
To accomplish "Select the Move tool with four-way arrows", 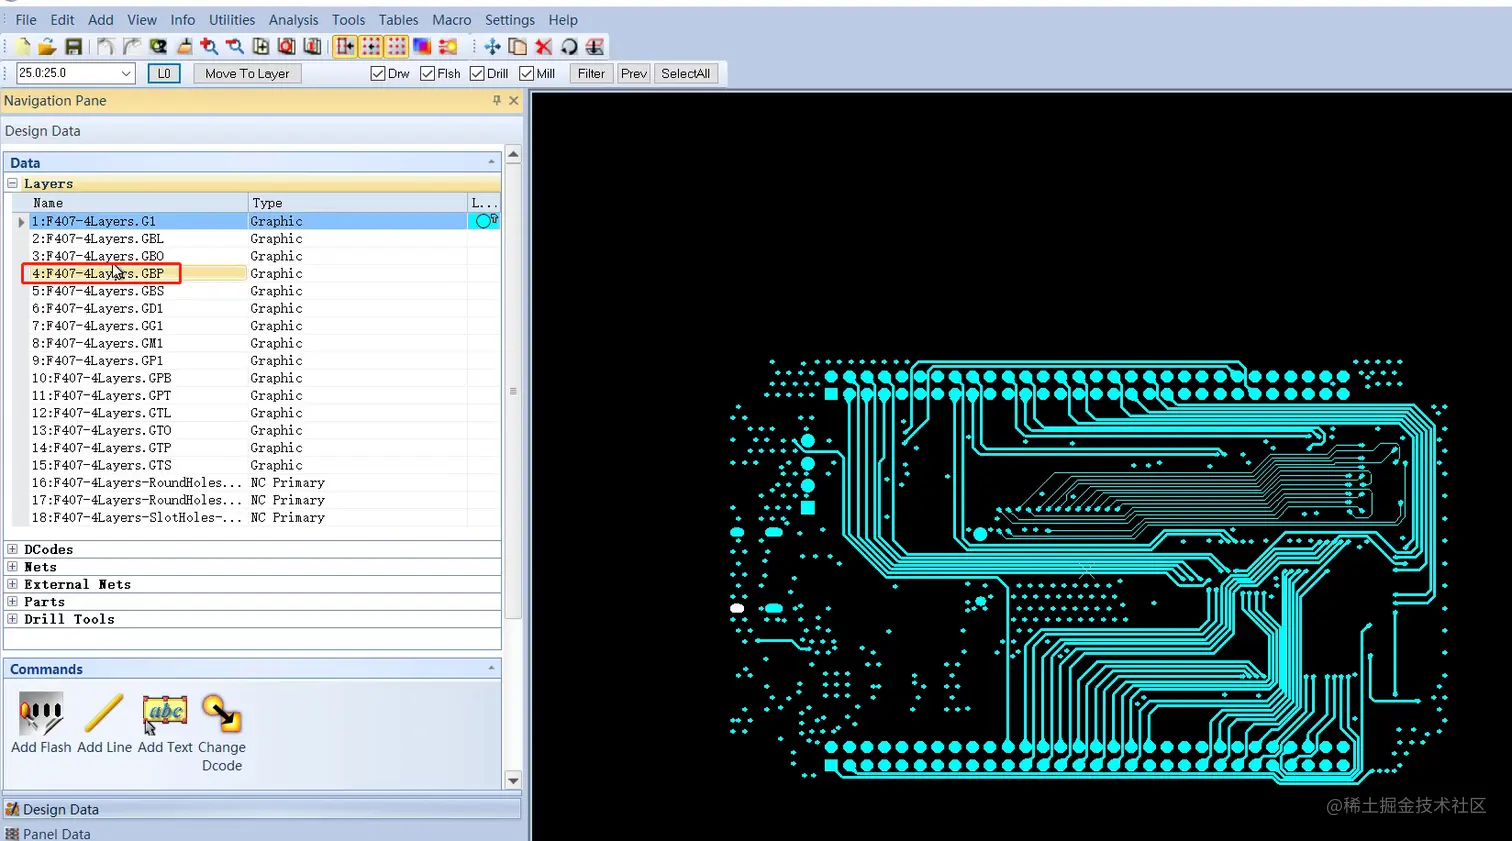I will tap(492, 46).
